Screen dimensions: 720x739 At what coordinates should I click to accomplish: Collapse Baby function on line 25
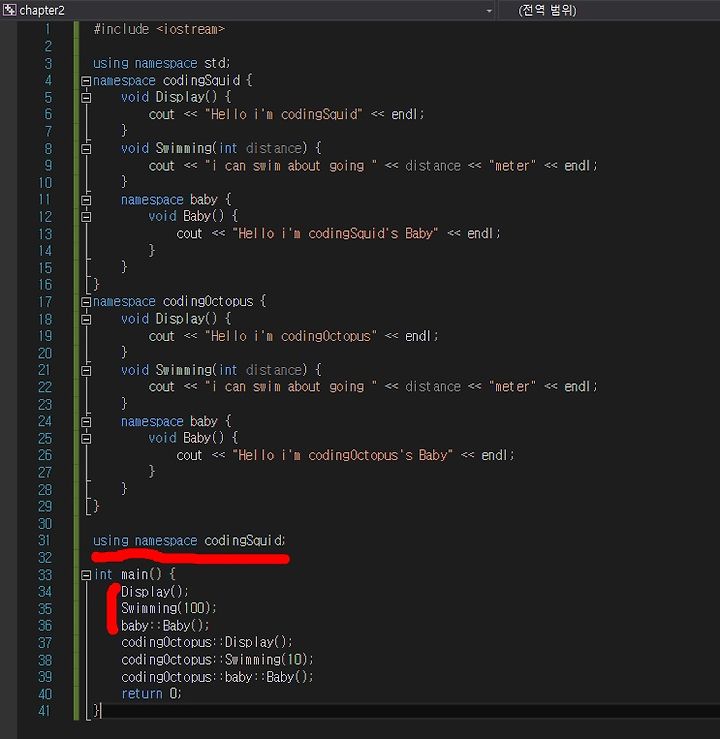click(x=86, y=439)
